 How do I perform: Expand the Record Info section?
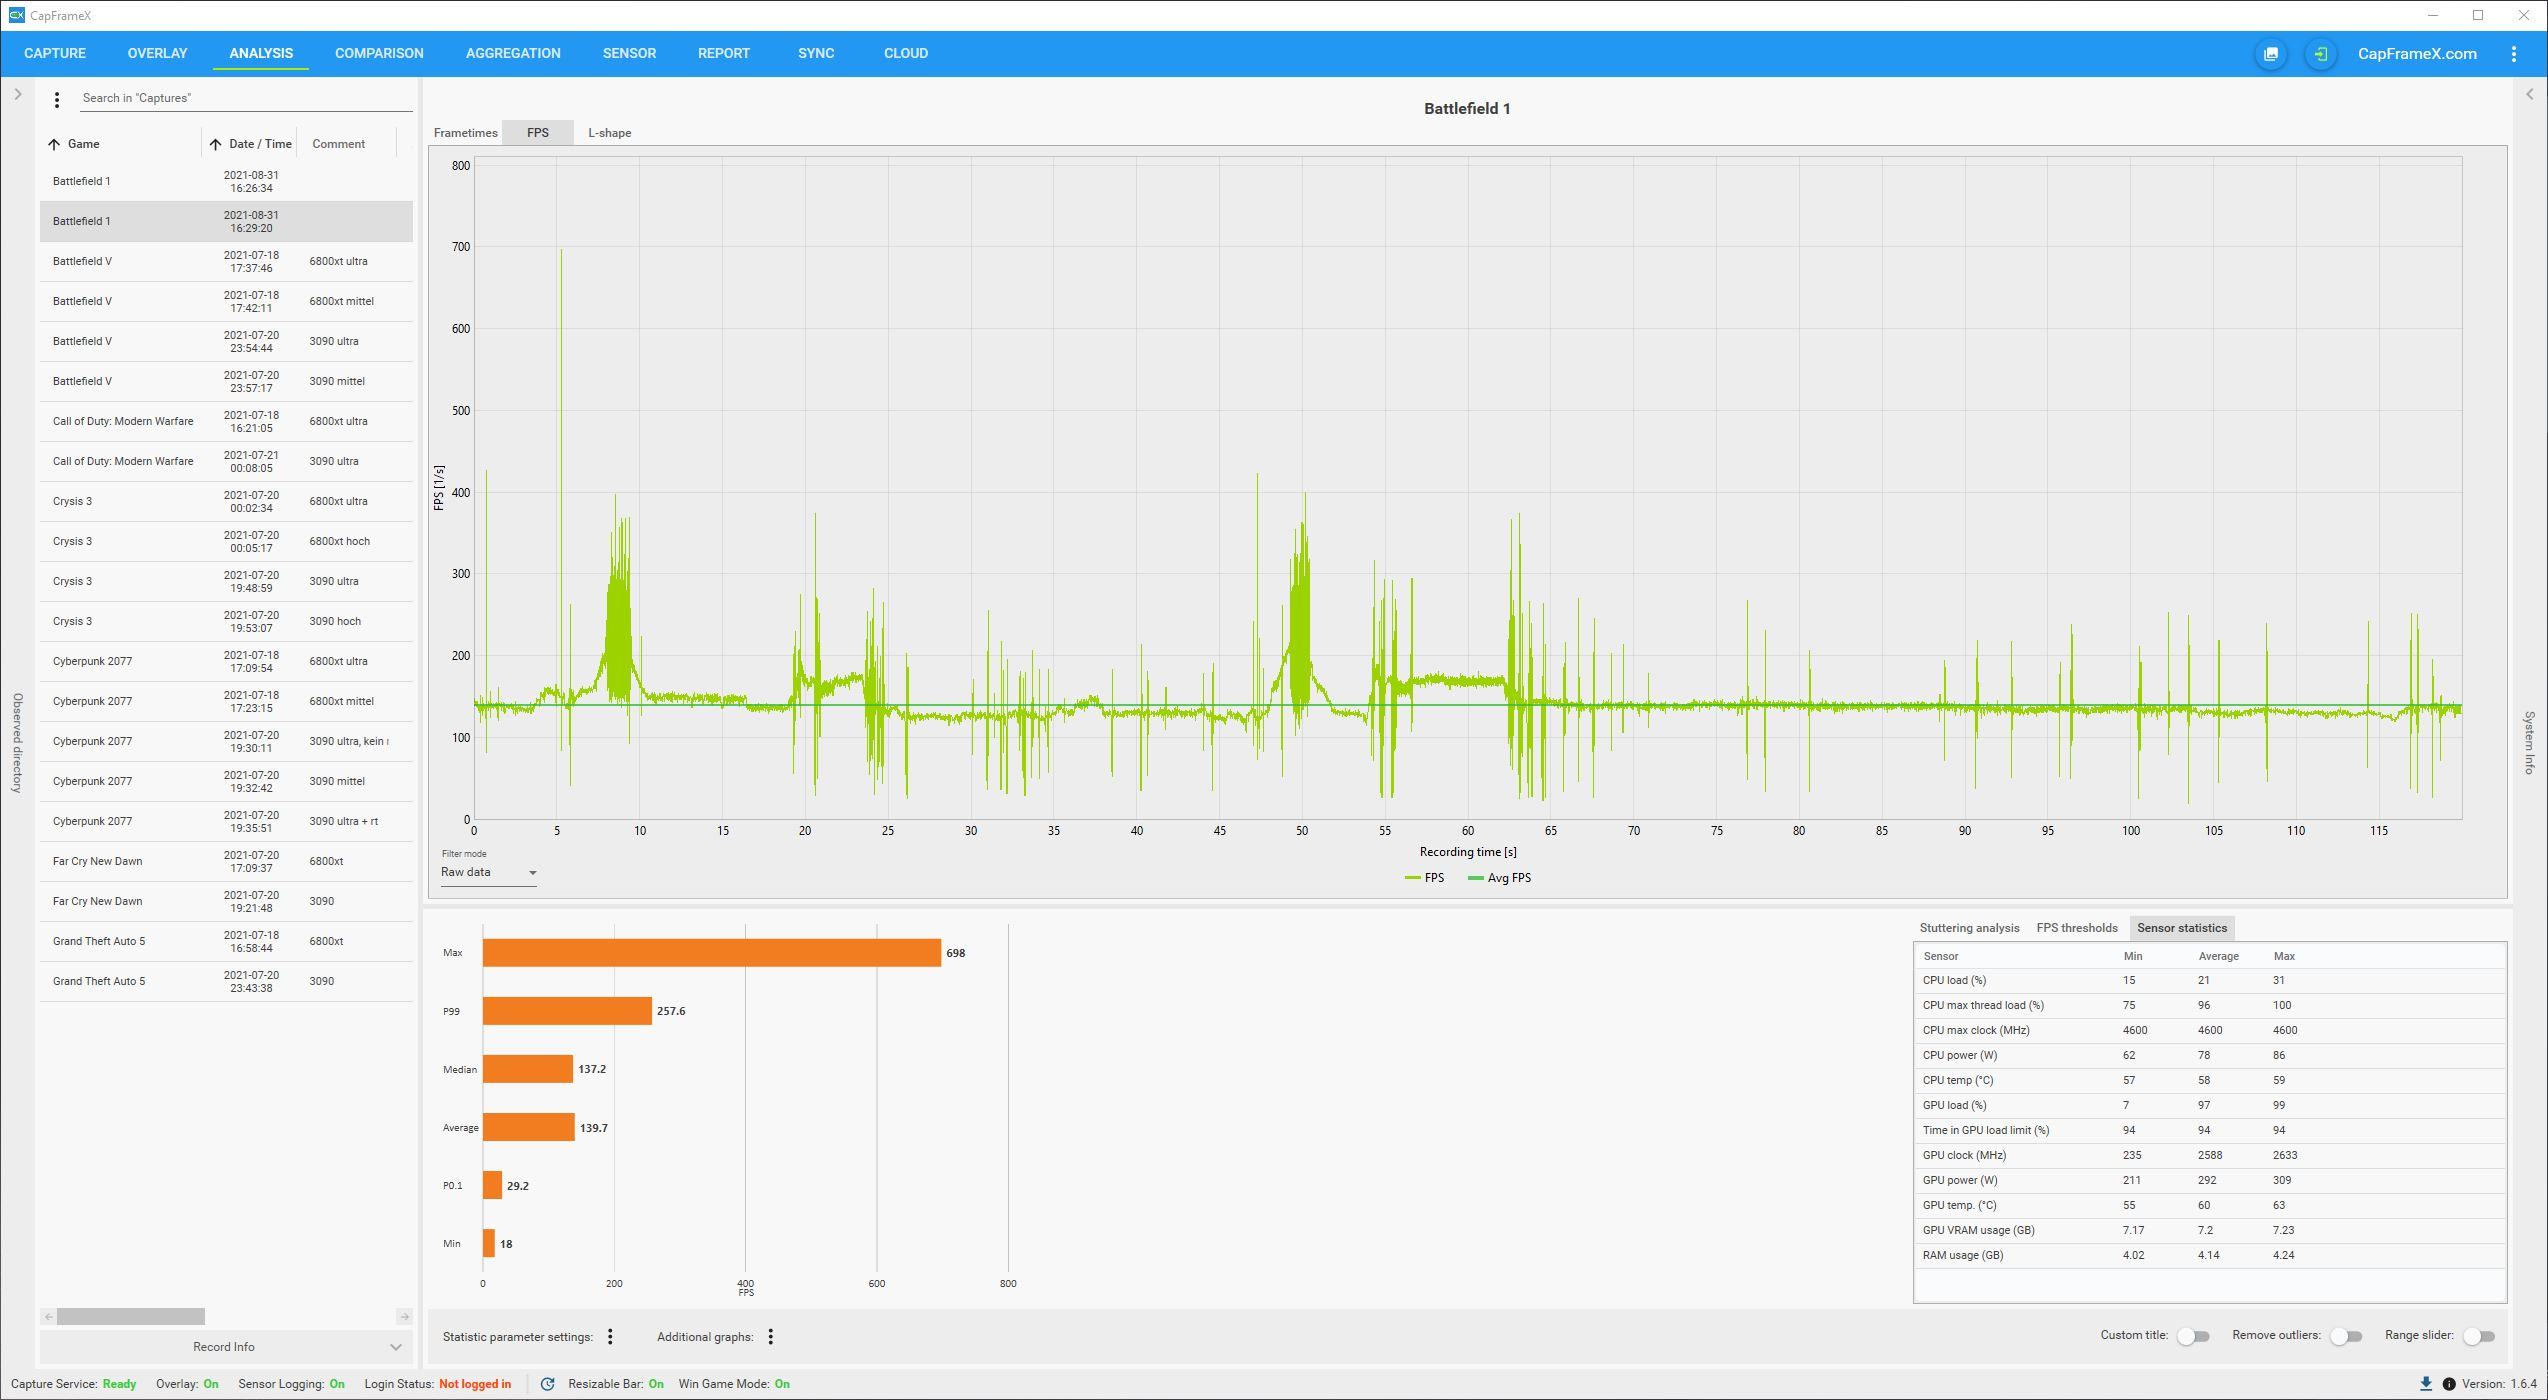226,1347
